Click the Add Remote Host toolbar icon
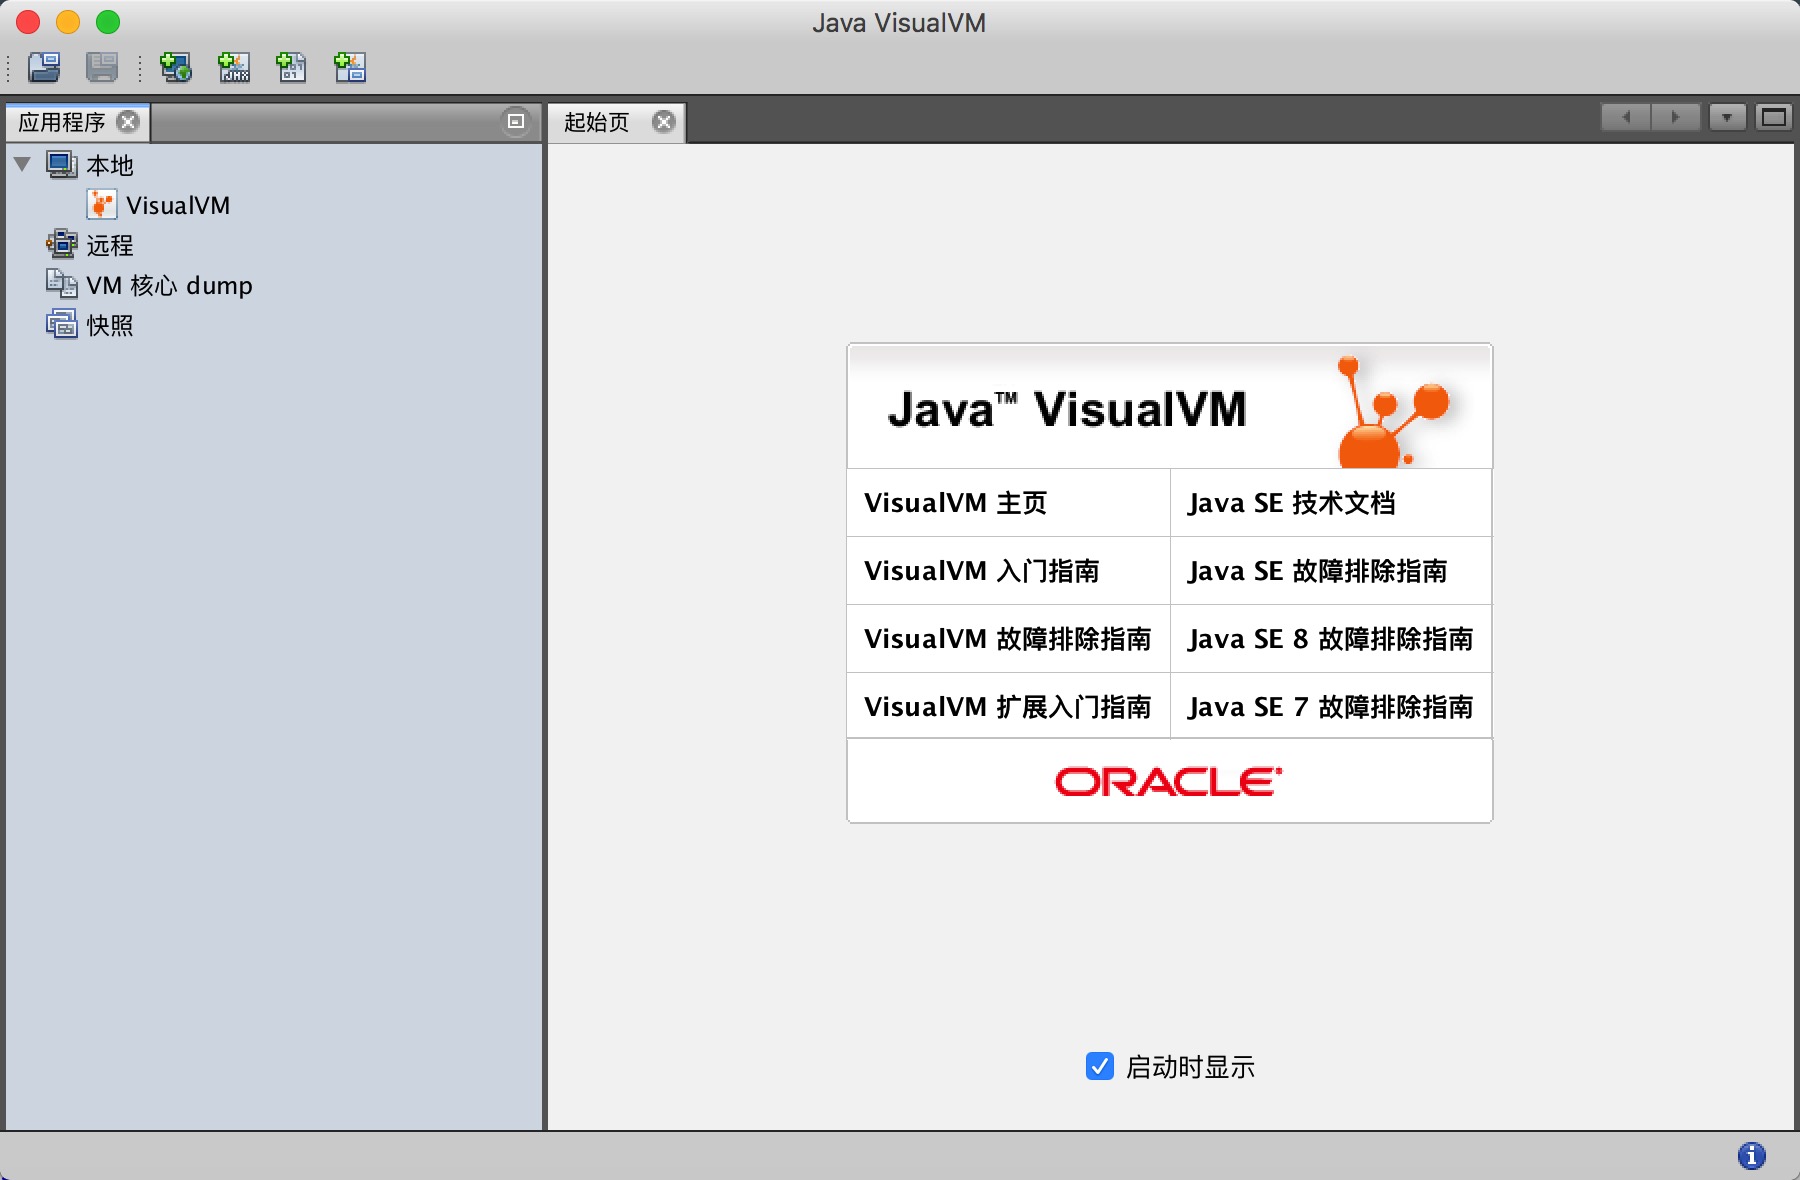 tap(176, 67)
